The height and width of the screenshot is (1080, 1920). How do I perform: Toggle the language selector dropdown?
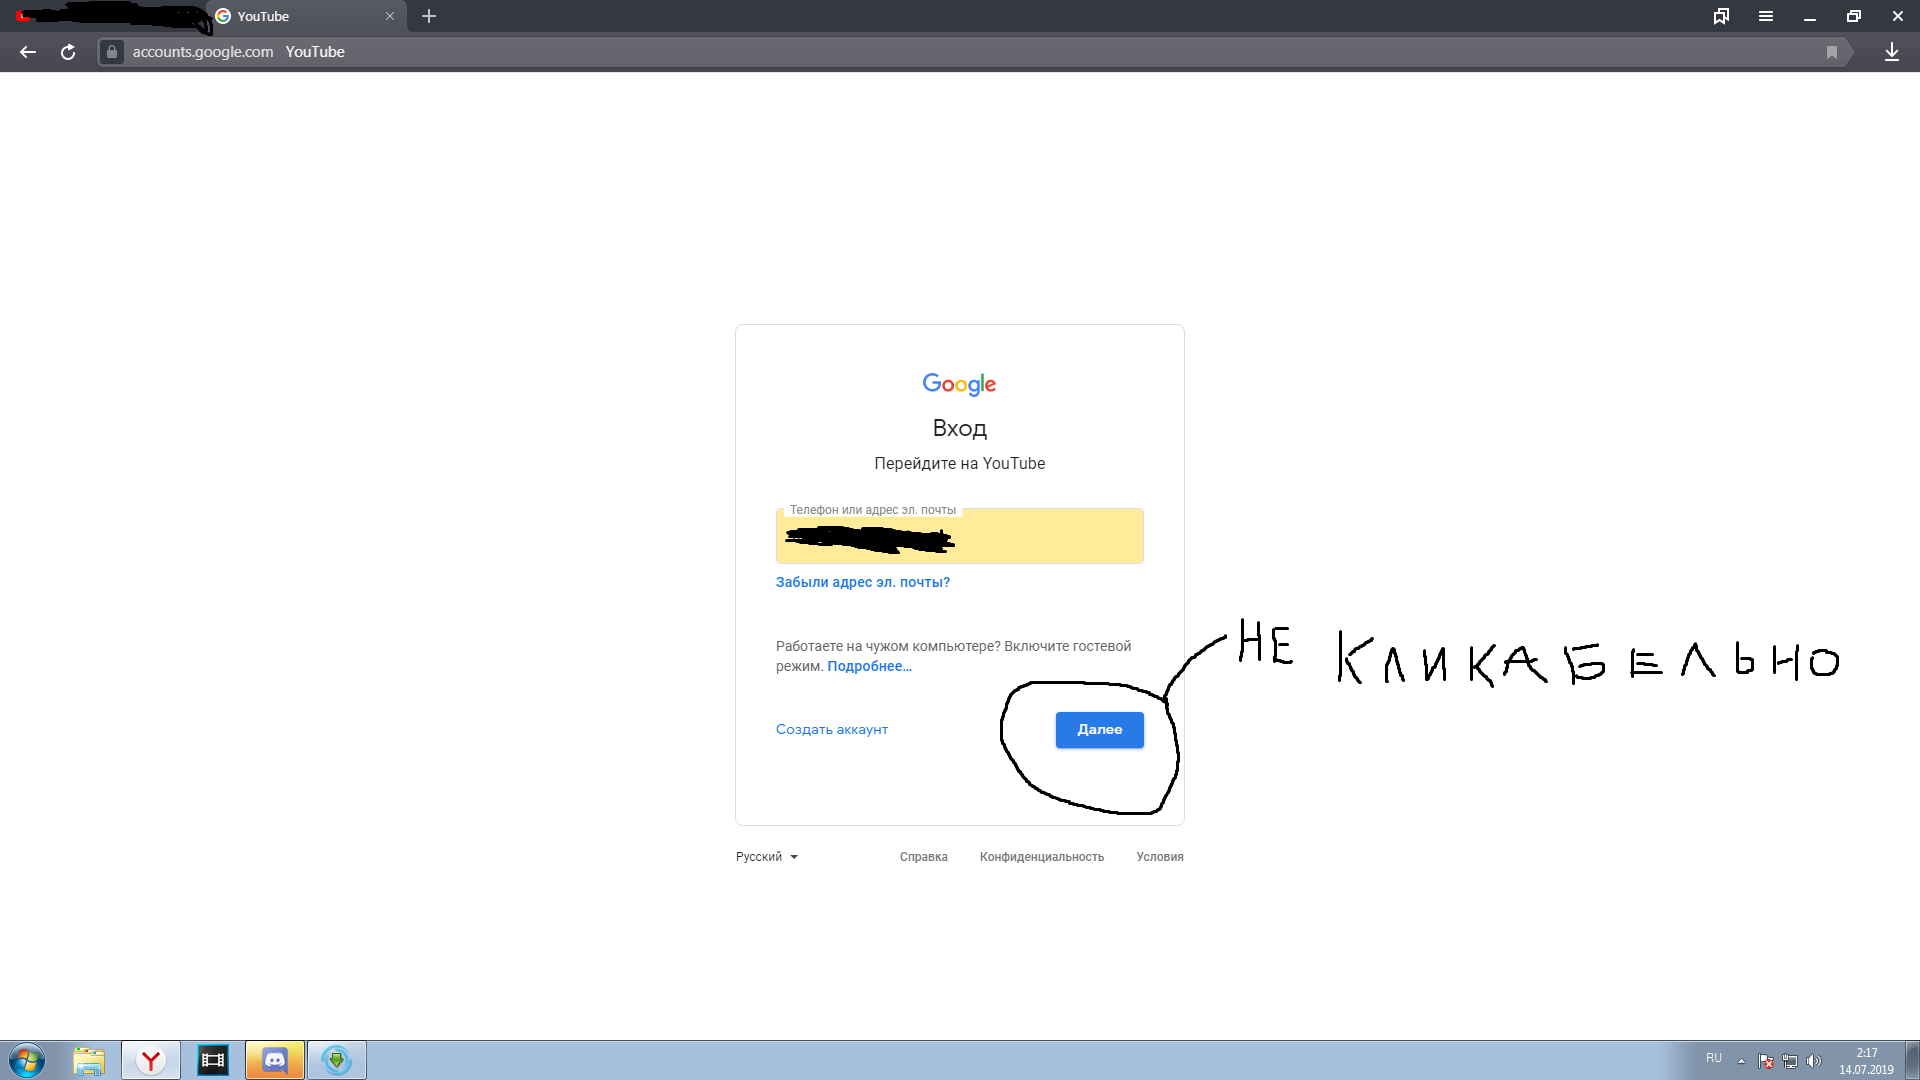(766, 856)
